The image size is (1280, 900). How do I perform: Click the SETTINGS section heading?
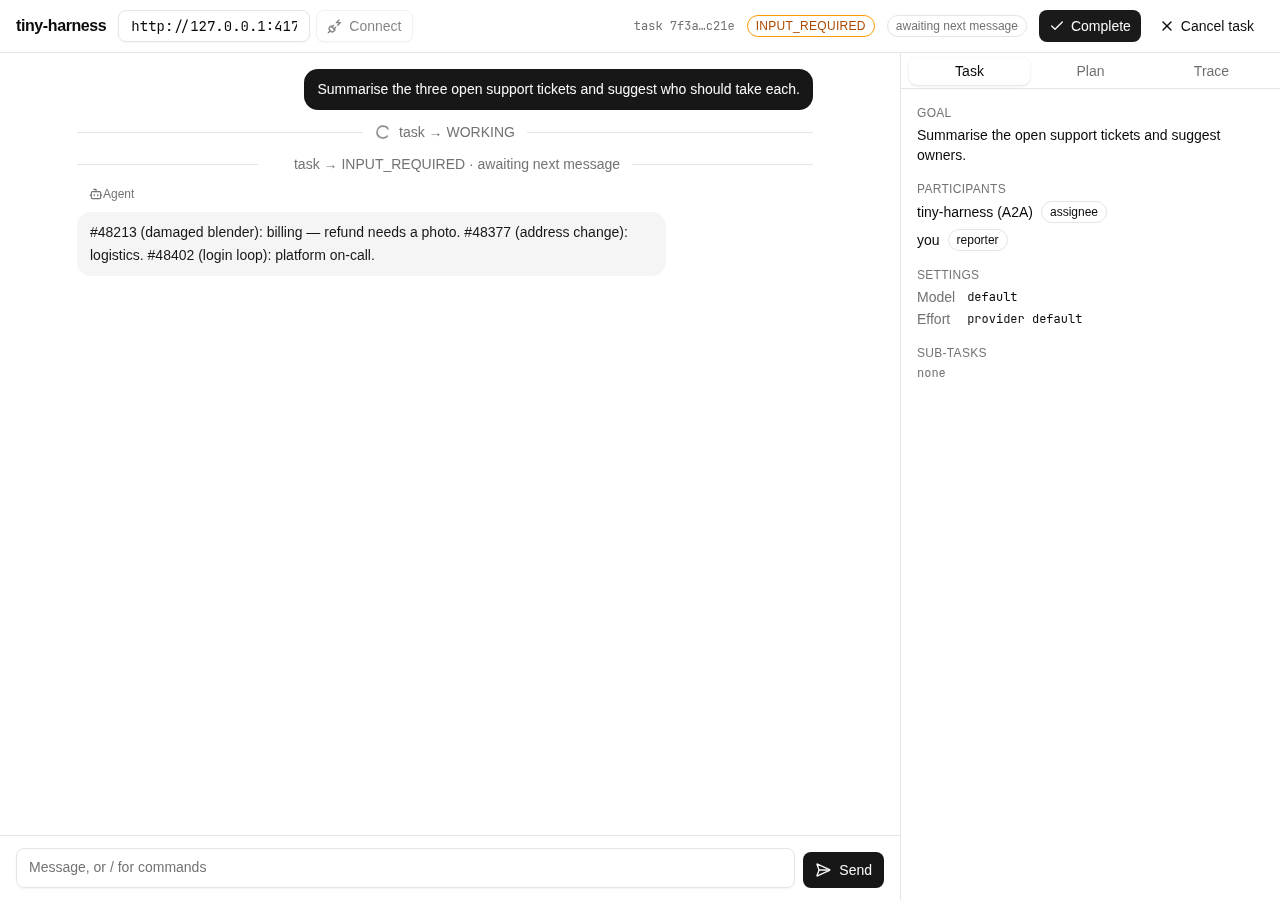click(x=948, y=275)
